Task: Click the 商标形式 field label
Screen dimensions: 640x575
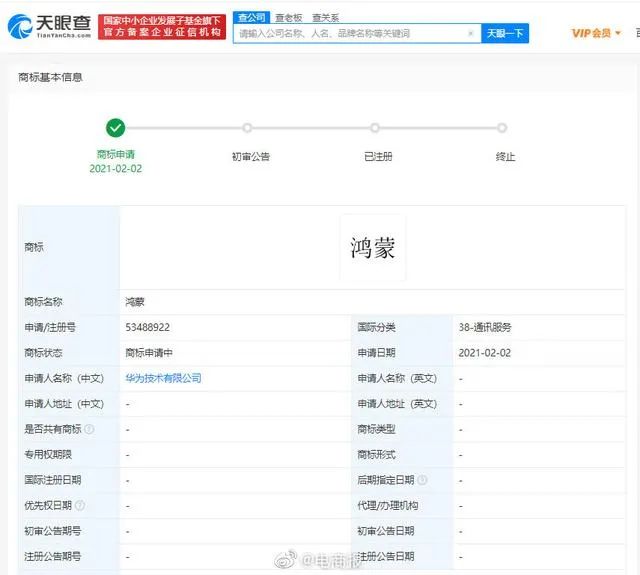Action: pos(376,454)
